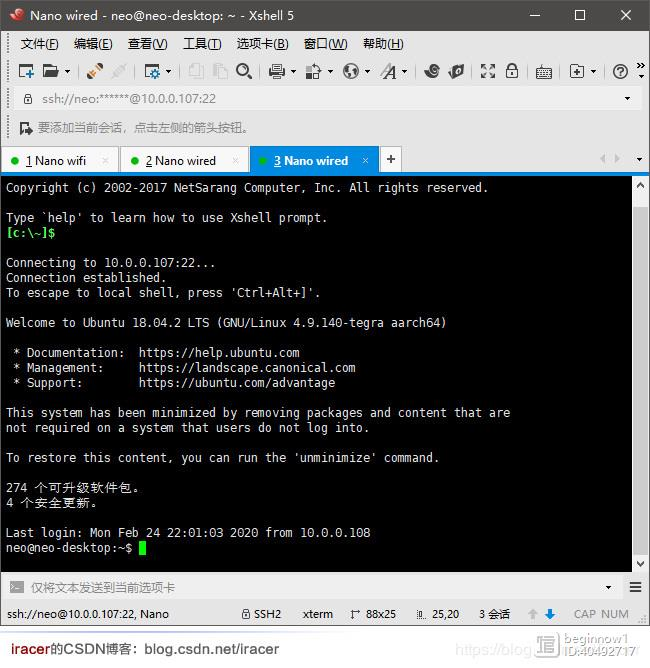Open the session Properties gear icon
Image resolution: width=650 pixels, height=668 pixels.
click(x=152, y=71)
